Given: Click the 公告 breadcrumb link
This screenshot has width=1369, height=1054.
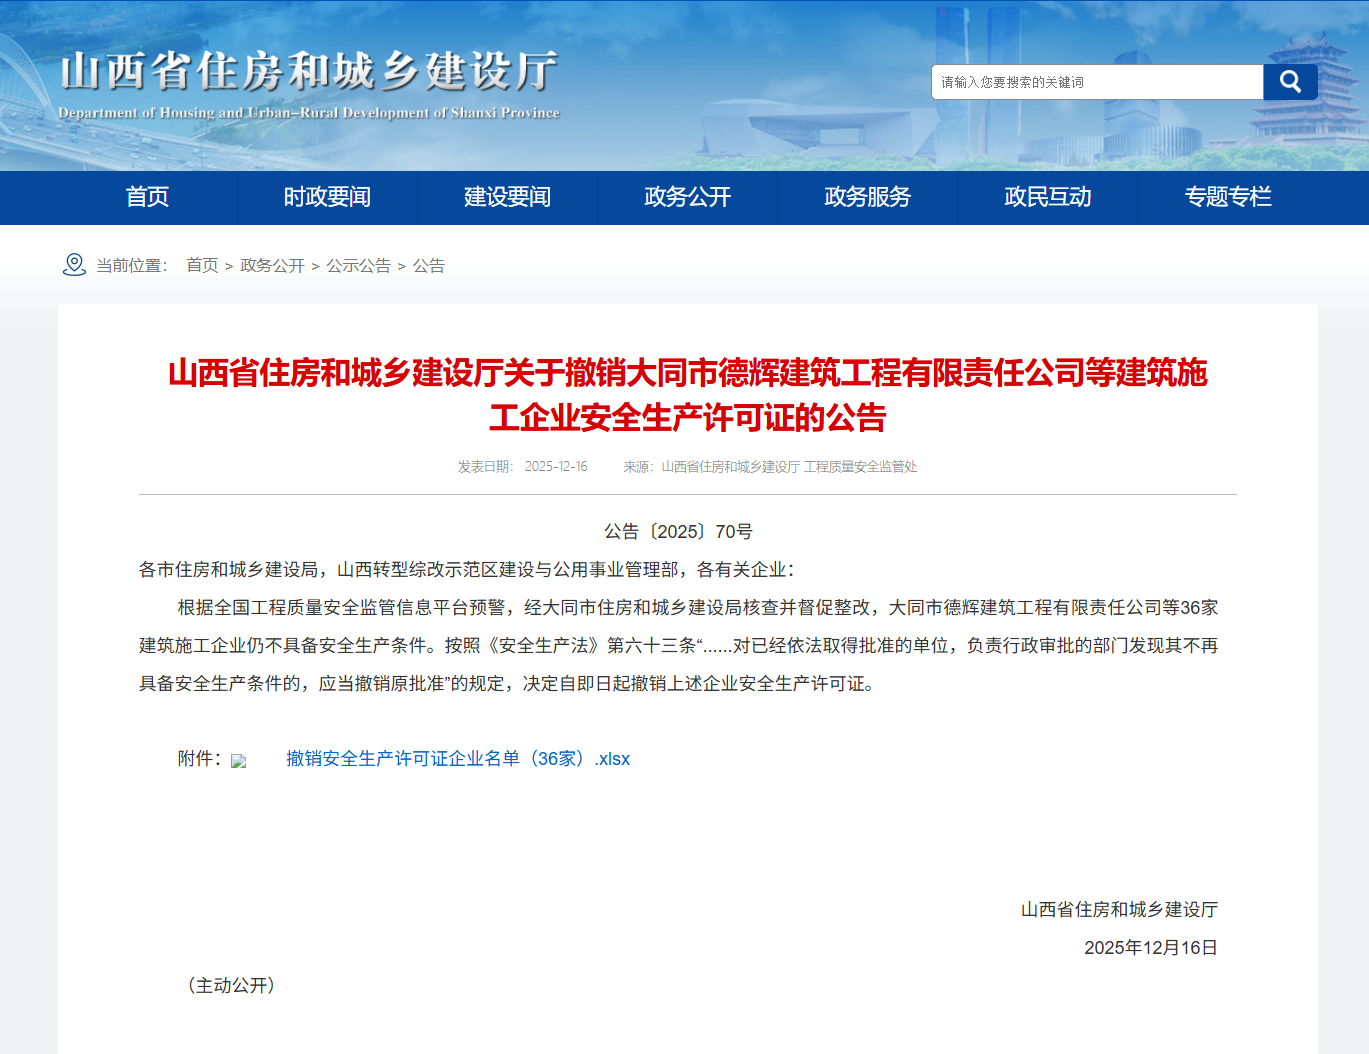Looking at the screenshot, I should tap(429, 265).
